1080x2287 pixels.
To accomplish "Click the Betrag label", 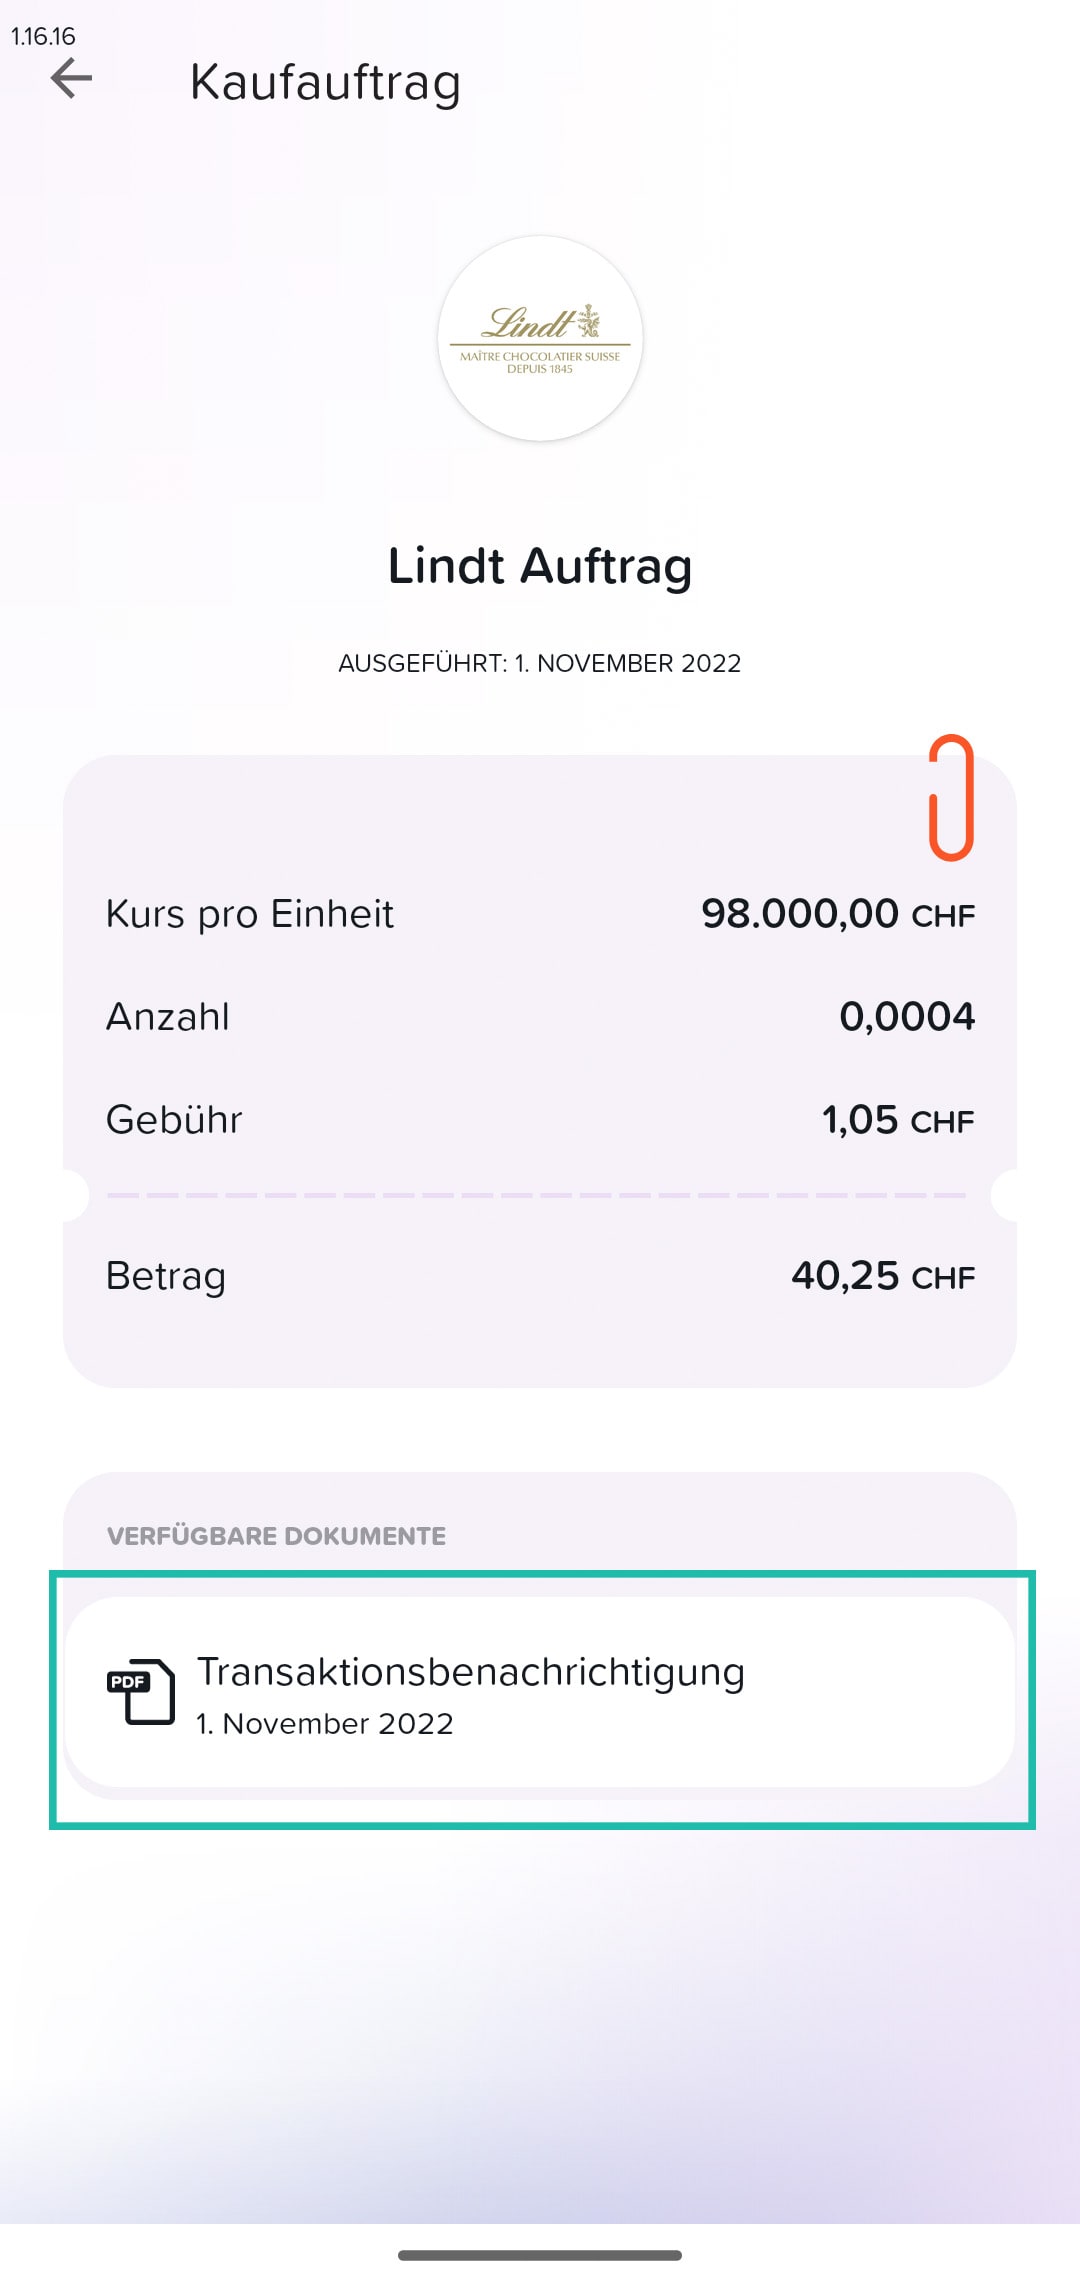I will [x=166, y=1276].
